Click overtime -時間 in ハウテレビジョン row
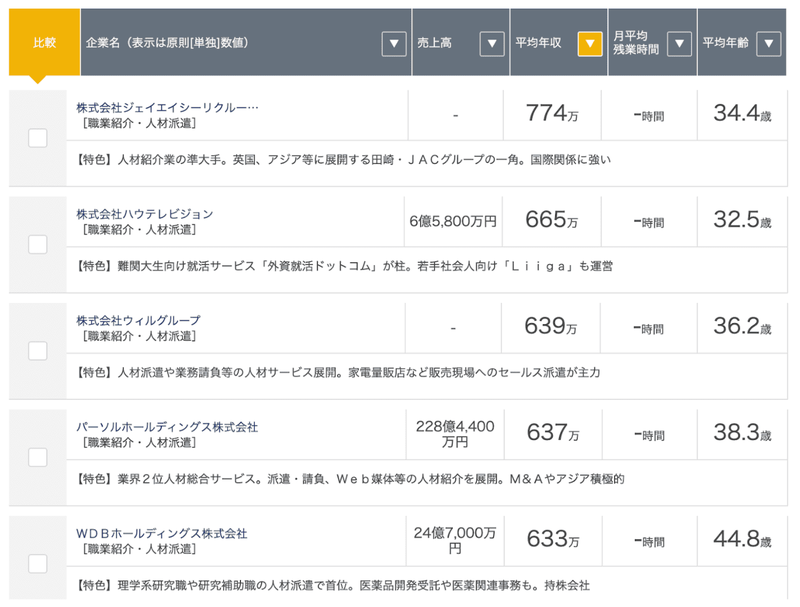Viewport: 800px width, 607px height. pos(649,222)
